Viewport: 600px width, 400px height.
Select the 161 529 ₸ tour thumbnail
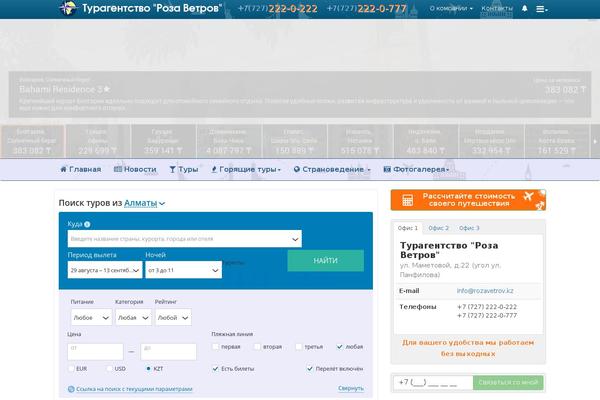click(556, 141)
